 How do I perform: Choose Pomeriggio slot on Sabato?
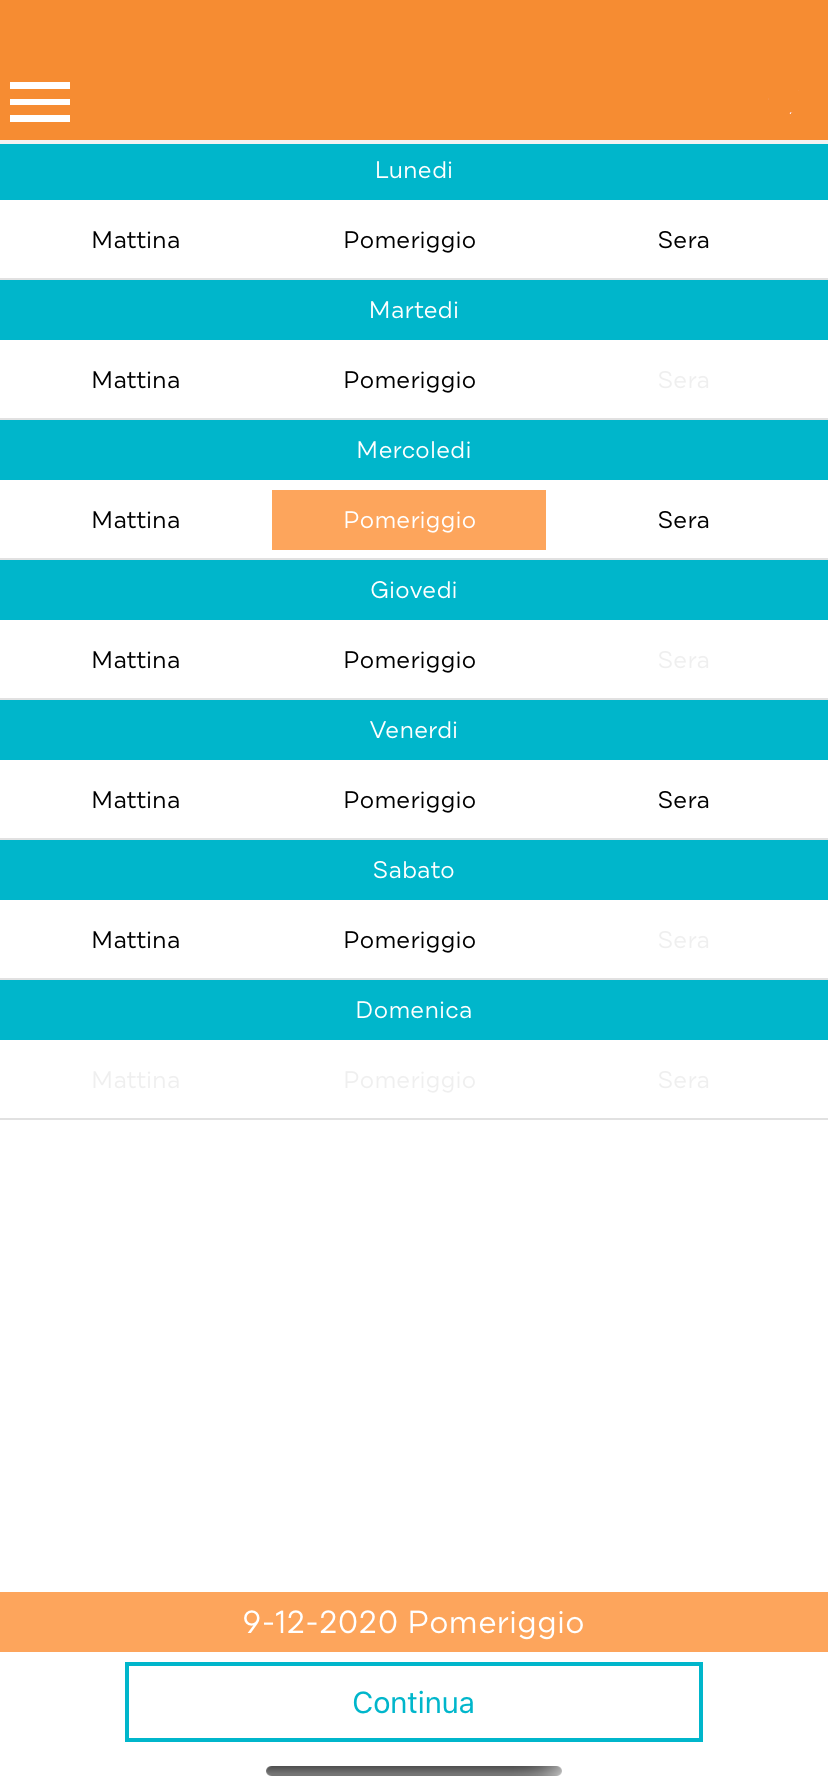point(409,940)
